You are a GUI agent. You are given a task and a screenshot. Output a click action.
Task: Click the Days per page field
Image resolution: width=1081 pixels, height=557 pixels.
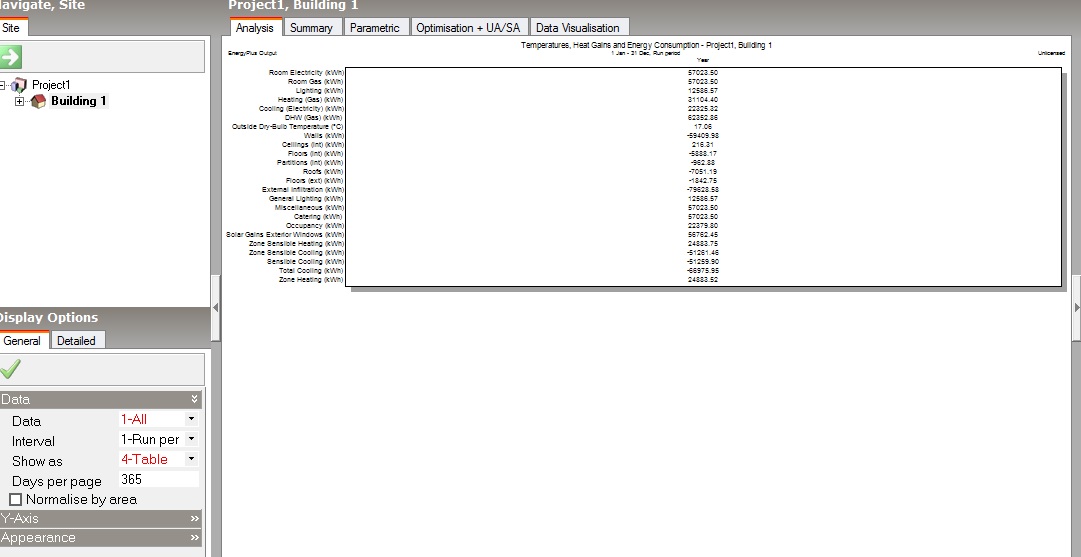159,479
